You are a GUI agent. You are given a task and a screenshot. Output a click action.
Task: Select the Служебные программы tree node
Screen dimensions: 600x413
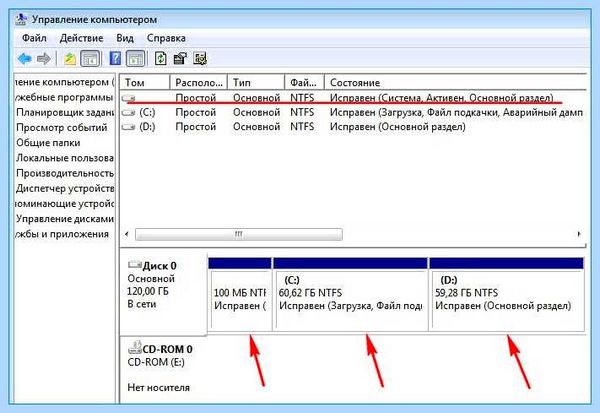tap(64, 98)
